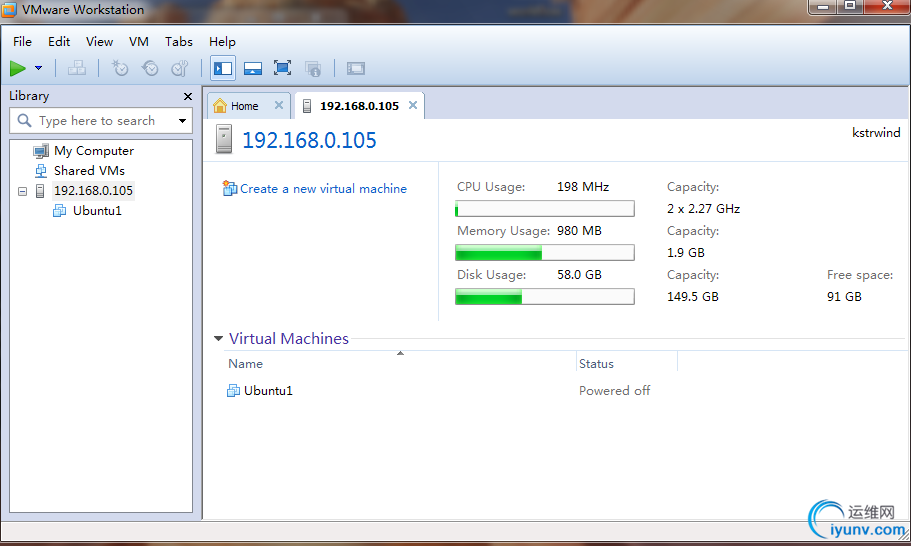Click the console view toolbar icon
Screen dimensions: 911x546
(x=356, y=69)
